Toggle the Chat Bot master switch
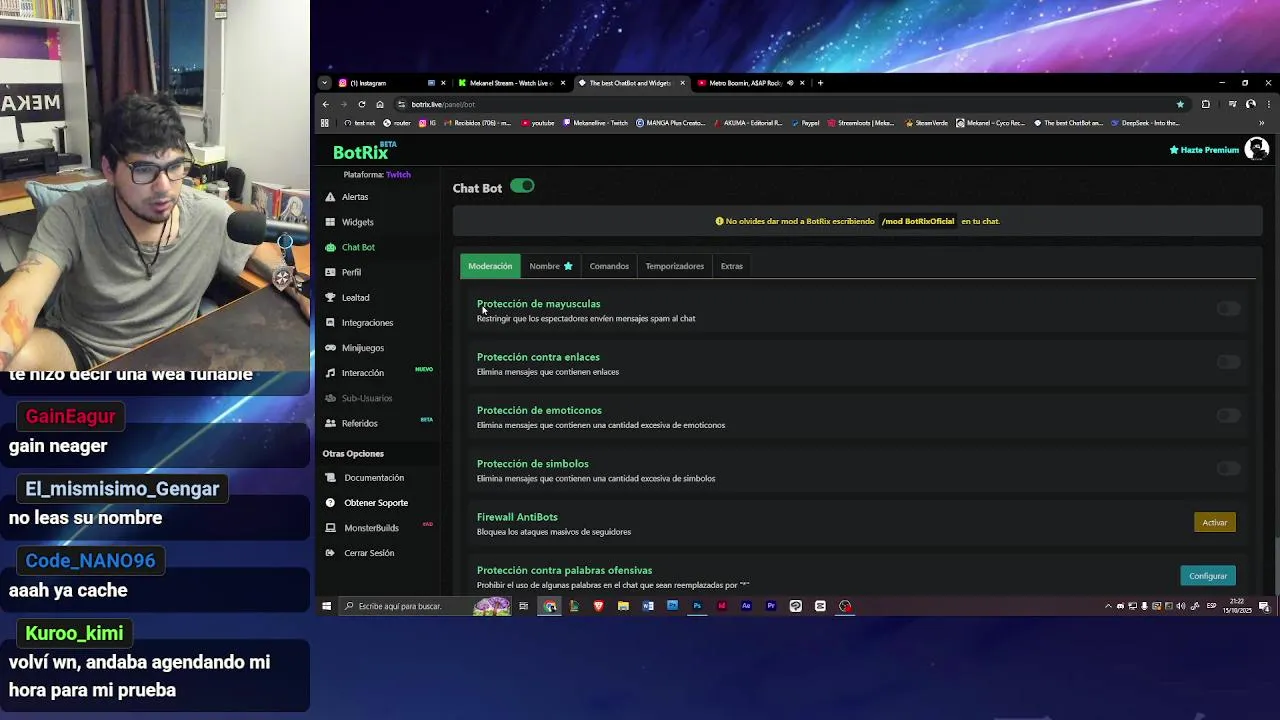This screenshot has height=720, width=1280. 522,186
